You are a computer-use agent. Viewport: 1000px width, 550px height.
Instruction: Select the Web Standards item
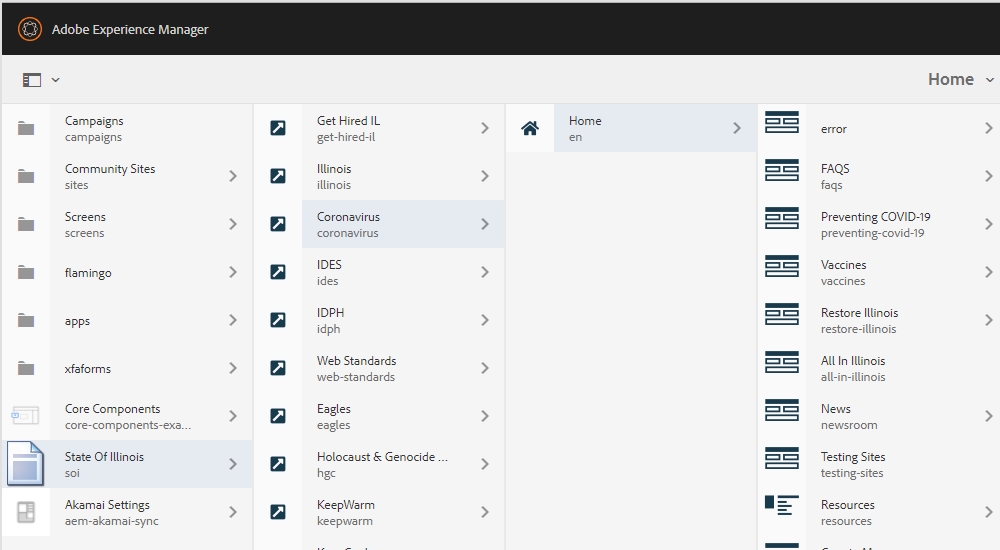(x=380, y=368)
